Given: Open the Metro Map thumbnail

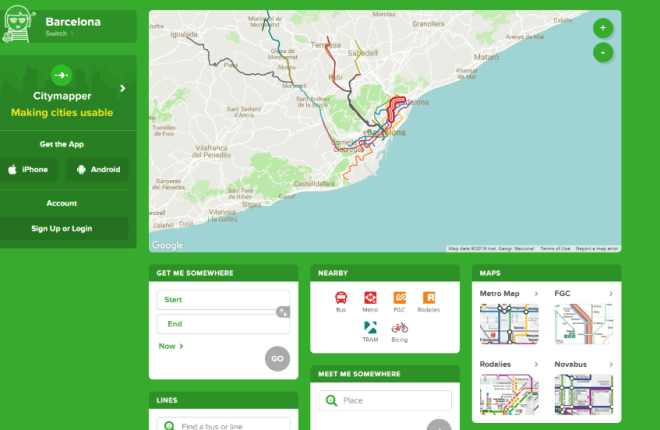Looking at the screenshot, I should click(509, 324).
